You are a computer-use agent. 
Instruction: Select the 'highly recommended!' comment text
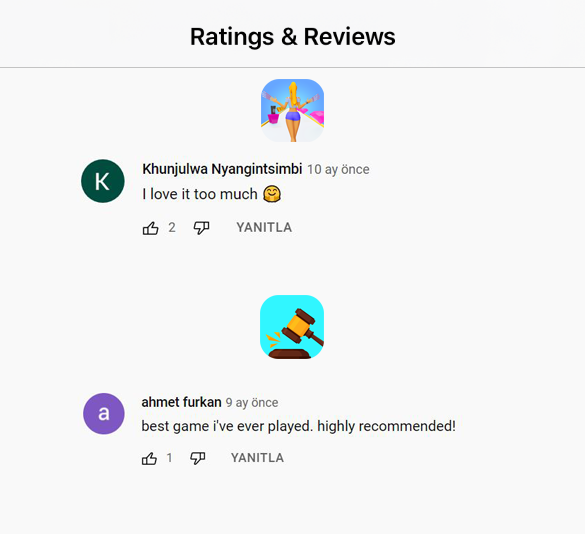pos(387,426)
